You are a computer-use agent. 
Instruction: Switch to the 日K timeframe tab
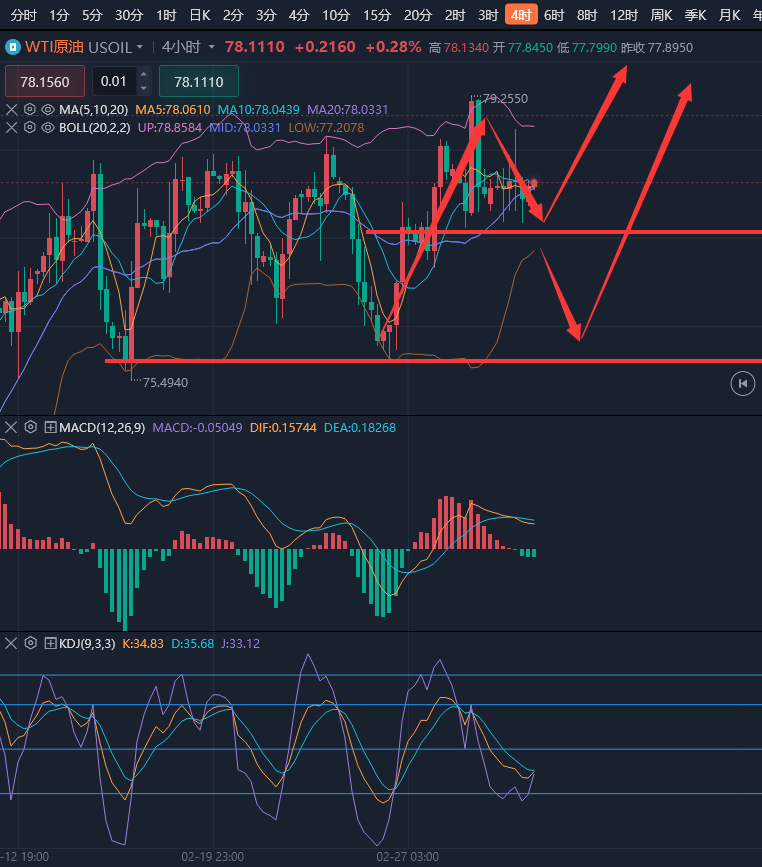200,15
